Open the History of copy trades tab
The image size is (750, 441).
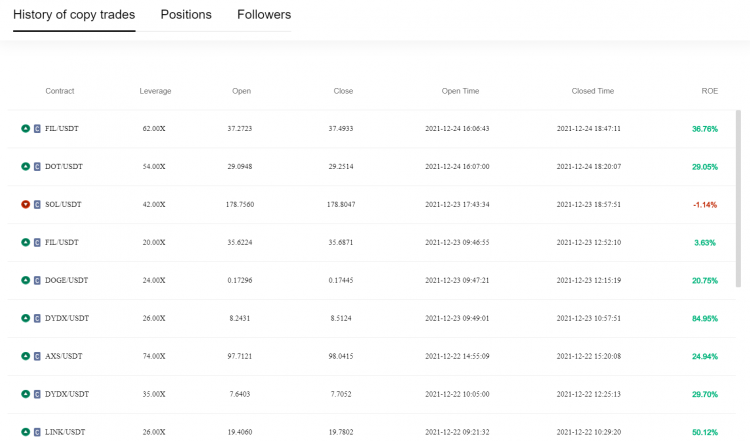[x=74, y=15]
